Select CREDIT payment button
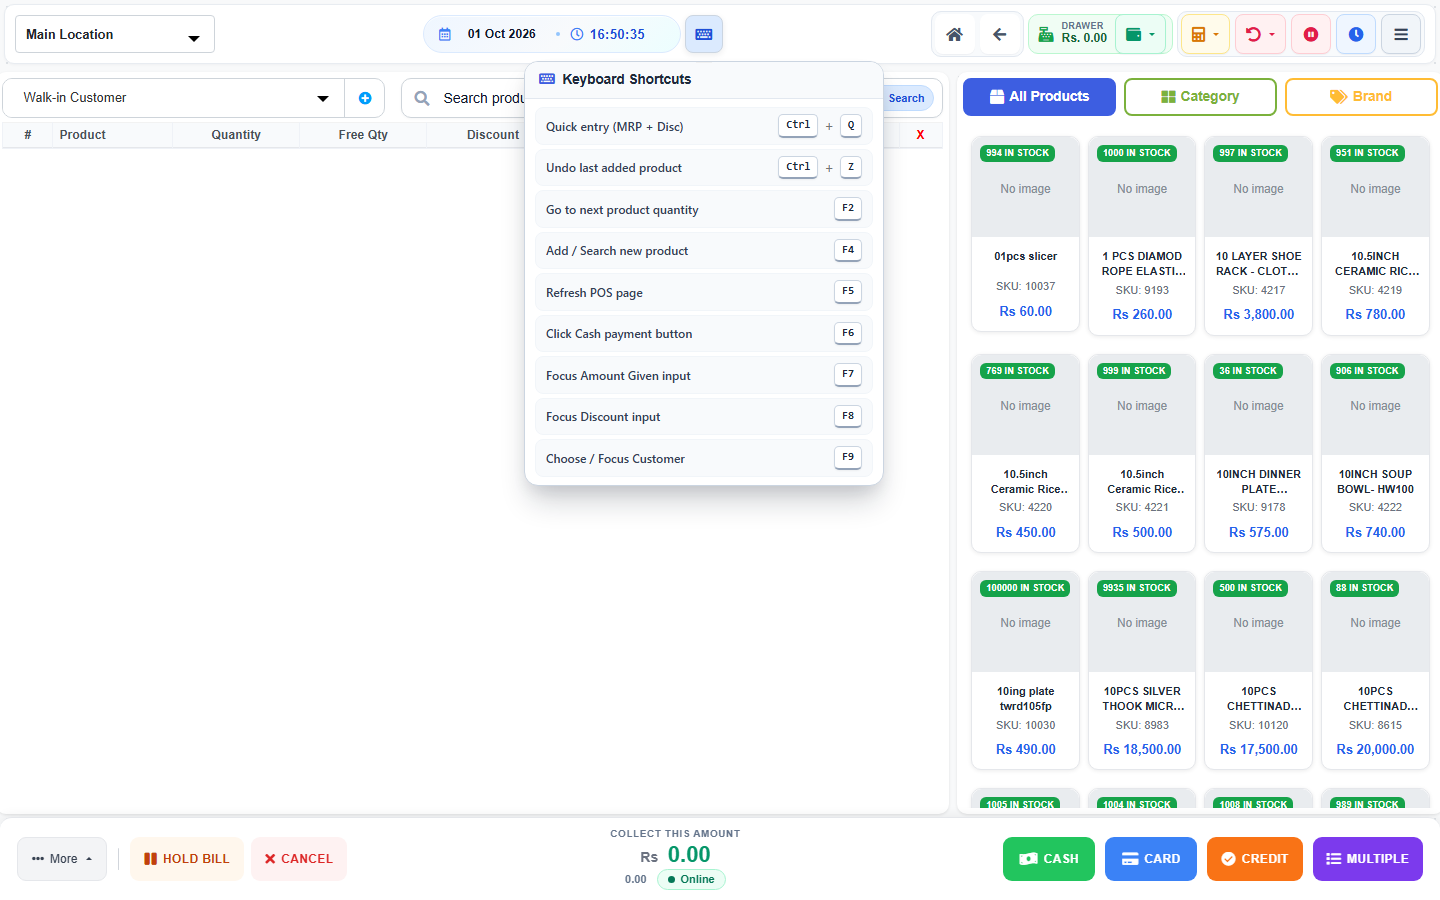The image size is (1440, 900). [1255, 859]
